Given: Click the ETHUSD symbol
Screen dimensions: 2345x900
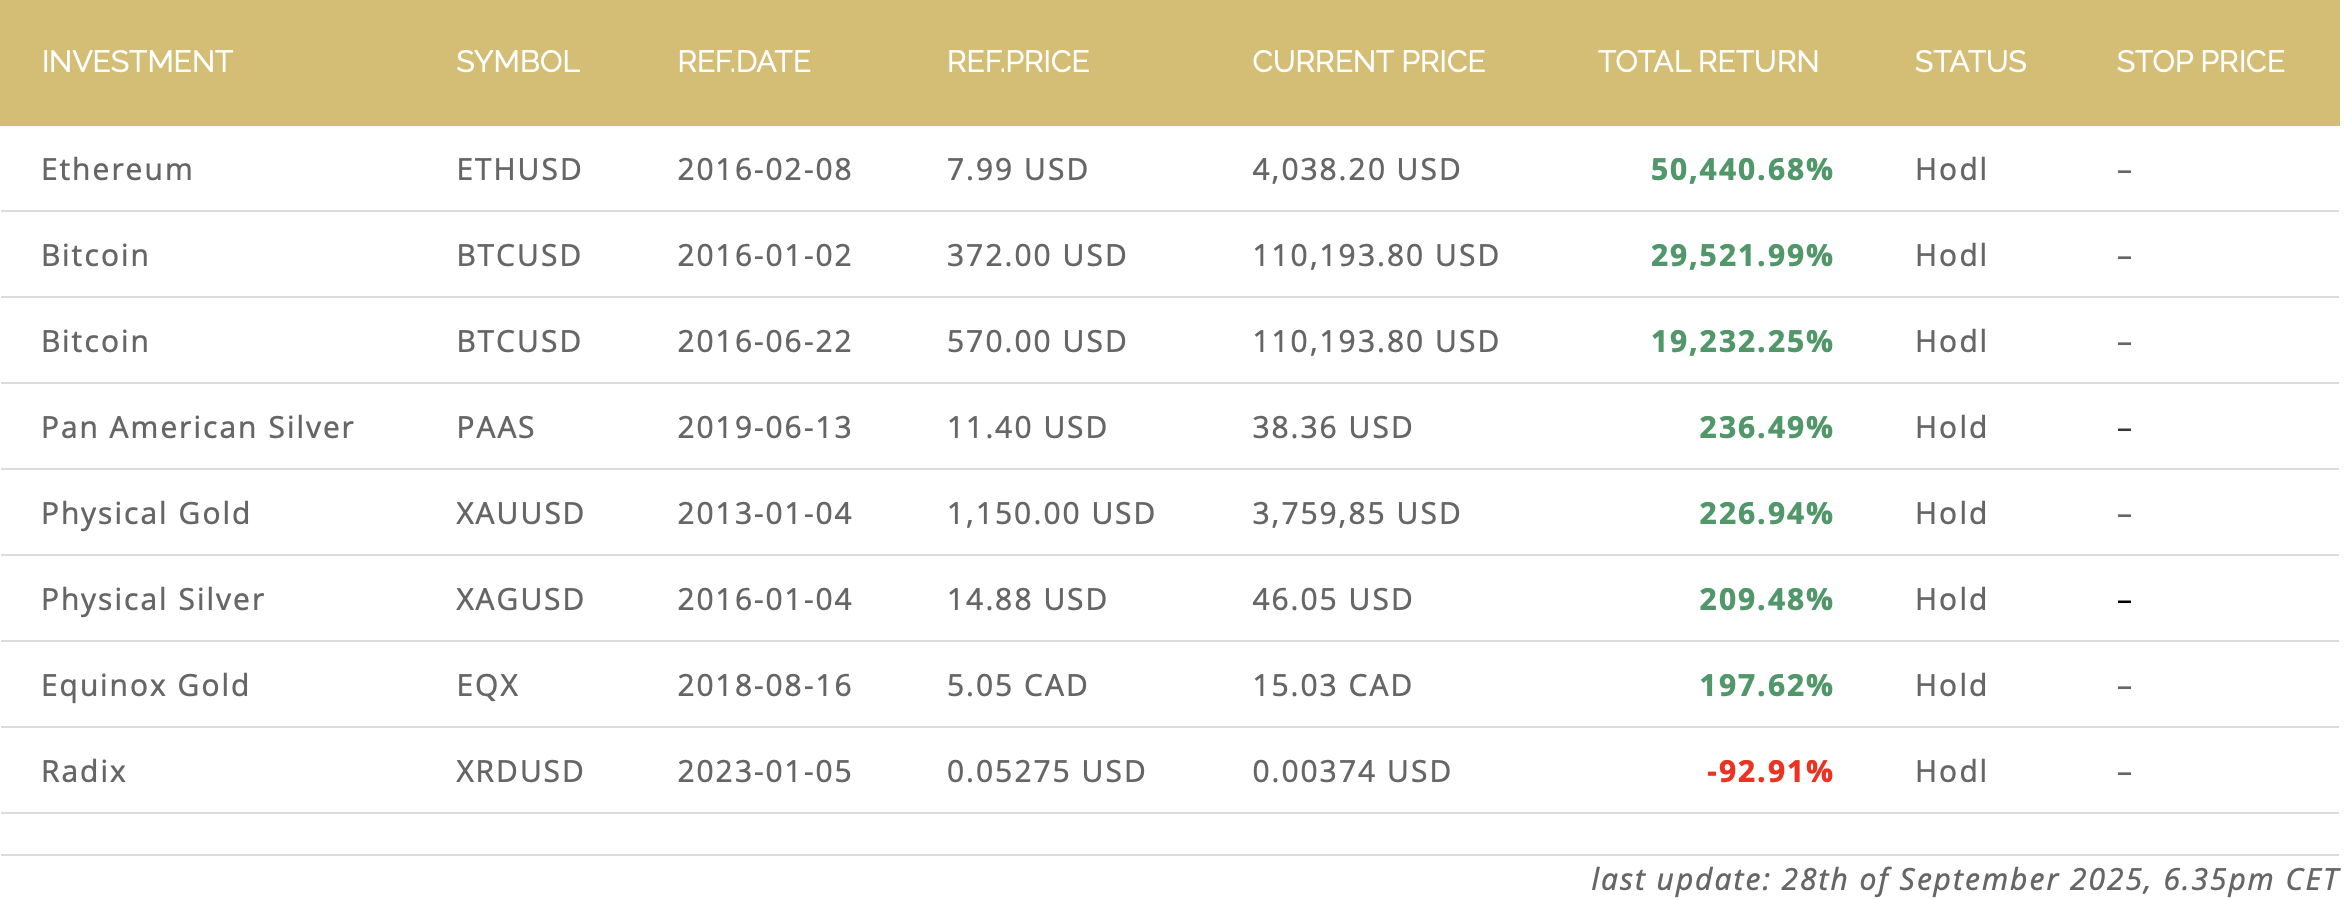Looking at the screenshot, I should (x=519, y=169).
